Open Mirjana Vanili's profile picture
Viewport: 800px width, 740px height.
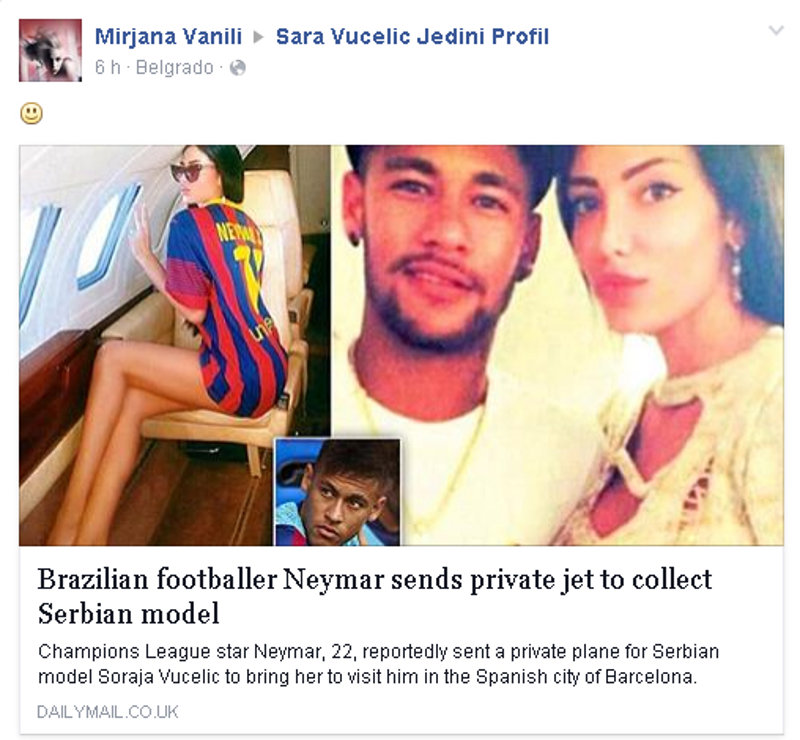[x=50, y=50]
